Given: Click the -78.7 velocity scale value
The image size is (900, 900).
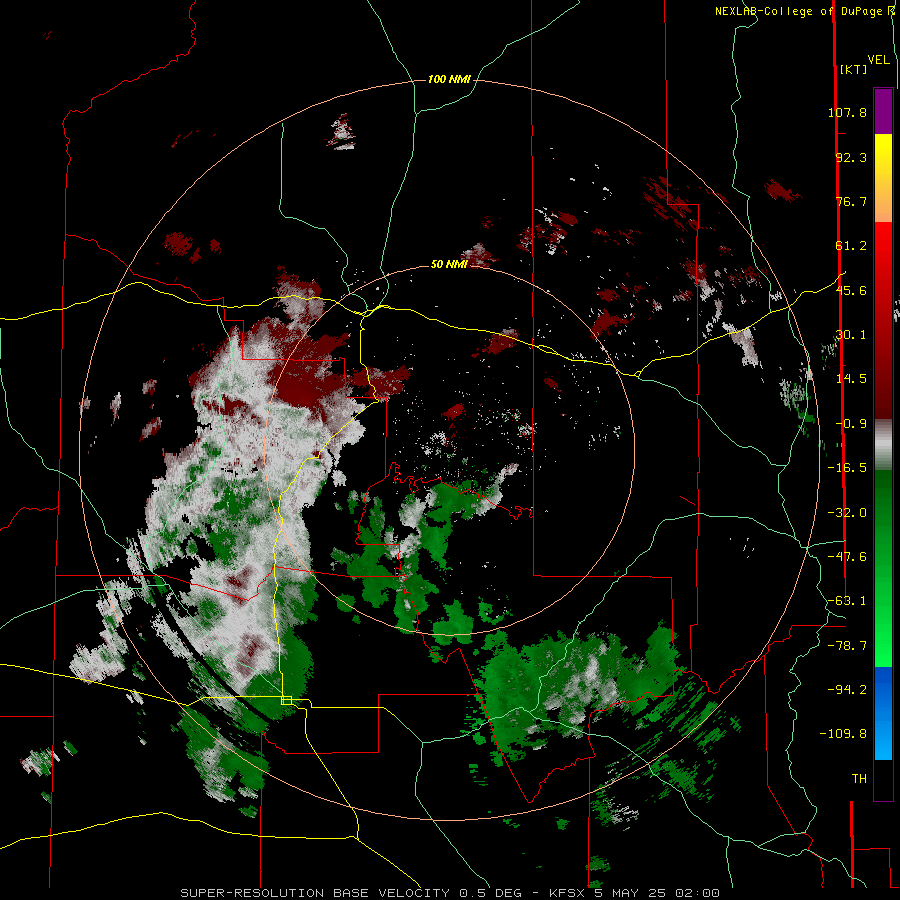Looking at the screenshot, I should pyautogui.click(x=847, y=646).
